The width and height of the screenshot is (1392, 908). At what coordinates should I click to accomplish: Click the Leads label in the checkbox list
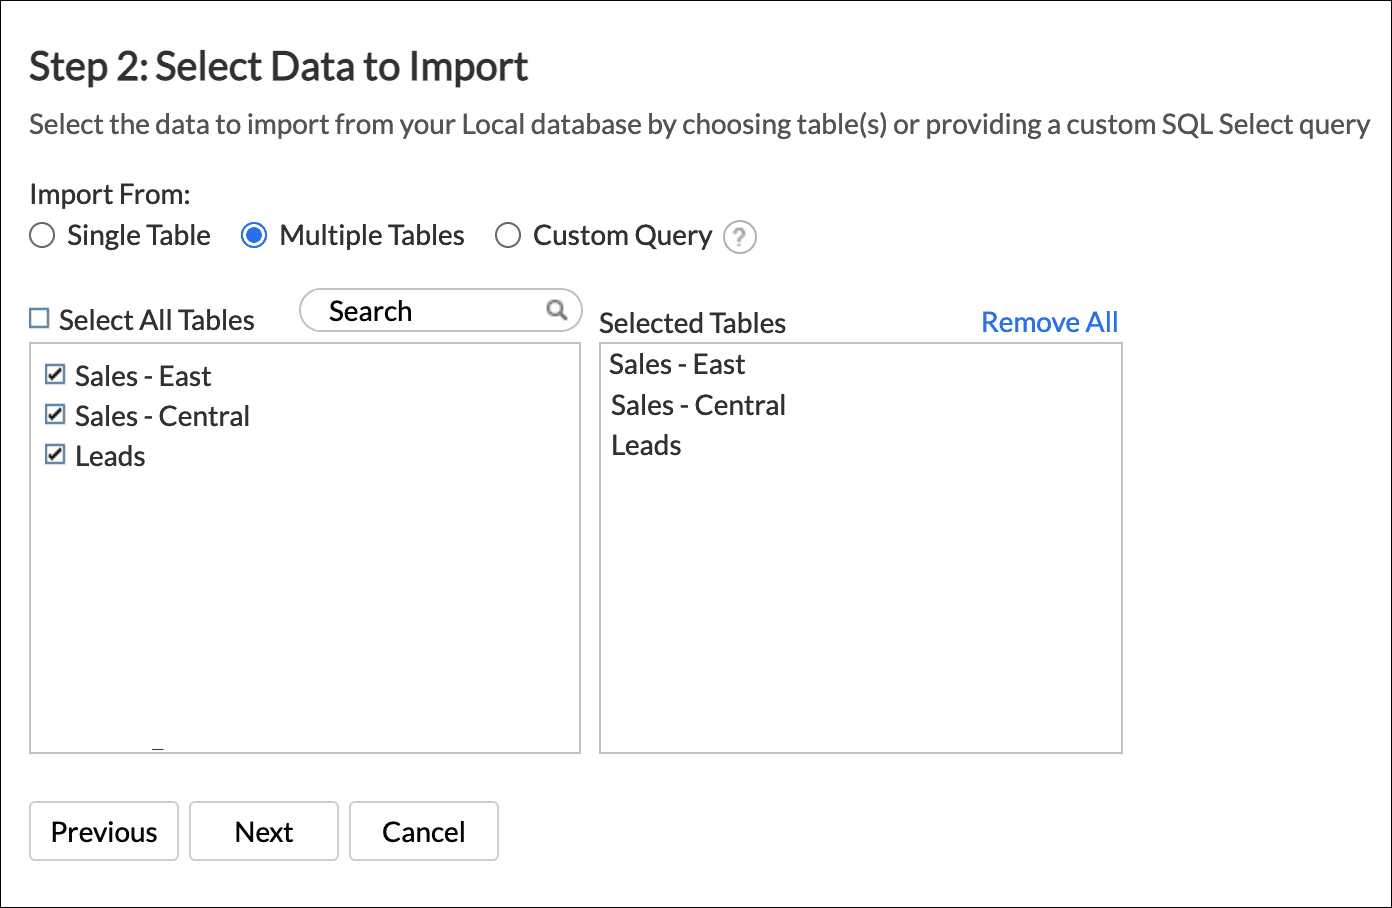coord(110,456)
